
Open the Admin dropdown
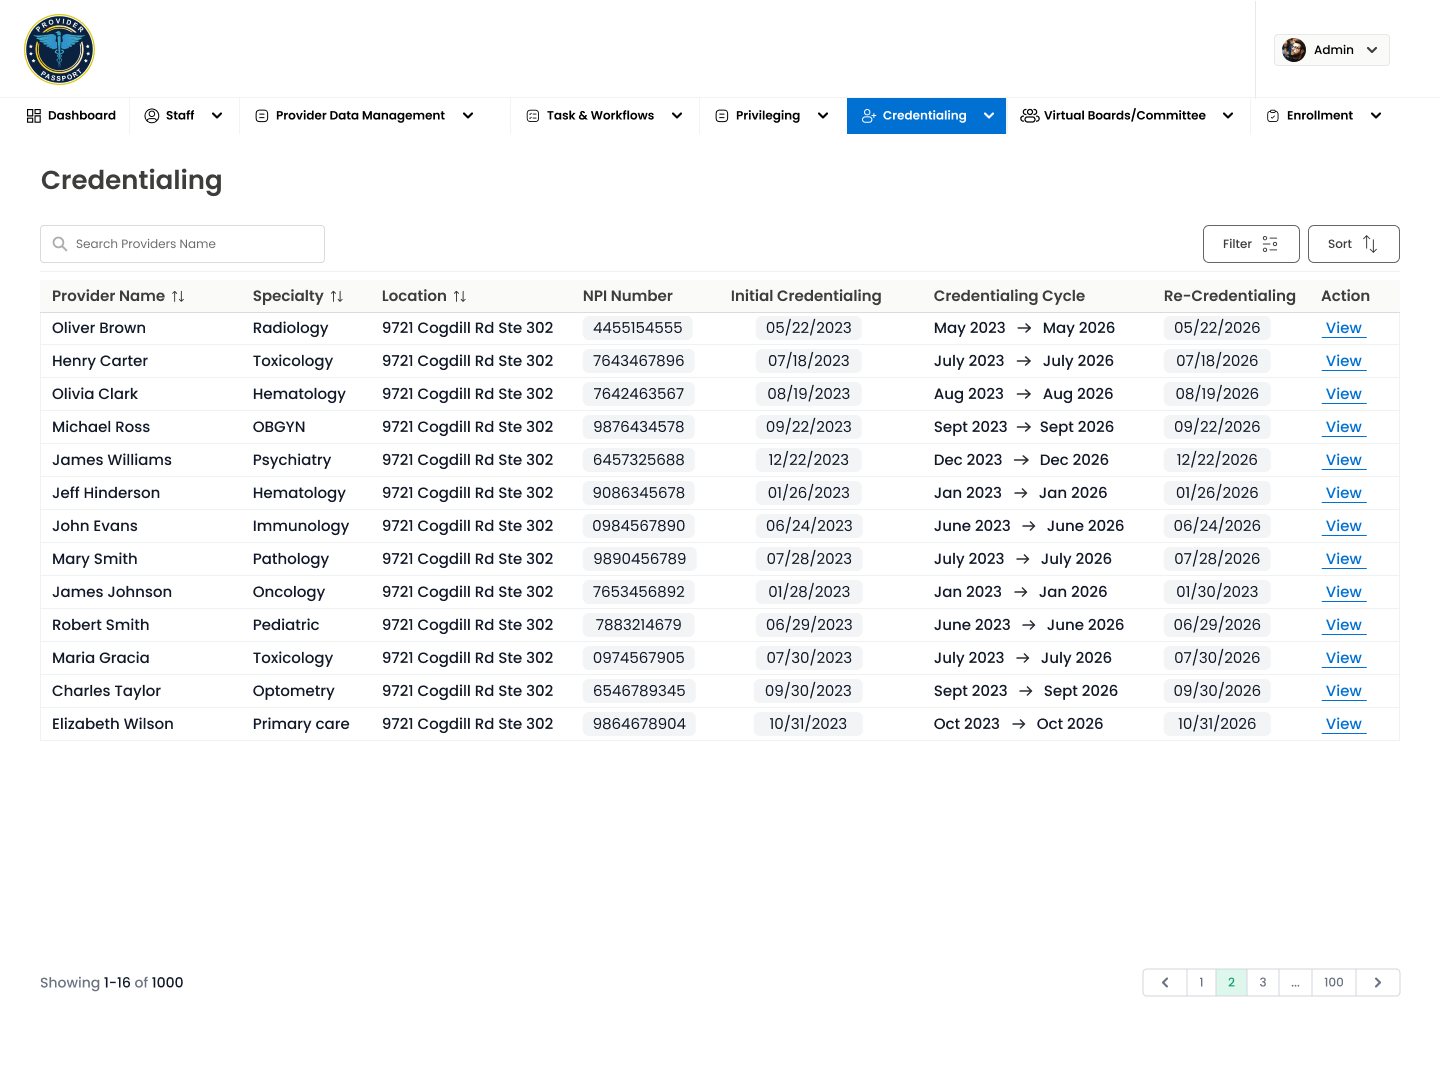click(1331, 49)
